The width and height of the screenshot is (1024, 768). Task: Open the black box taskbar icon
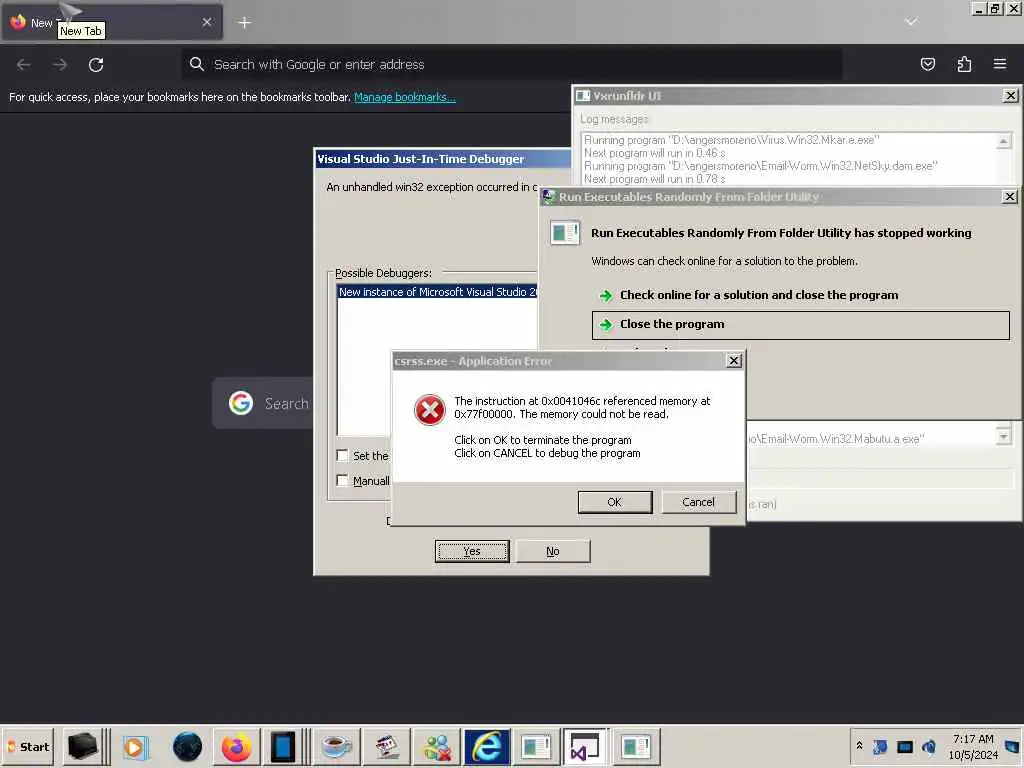[82, 746]
